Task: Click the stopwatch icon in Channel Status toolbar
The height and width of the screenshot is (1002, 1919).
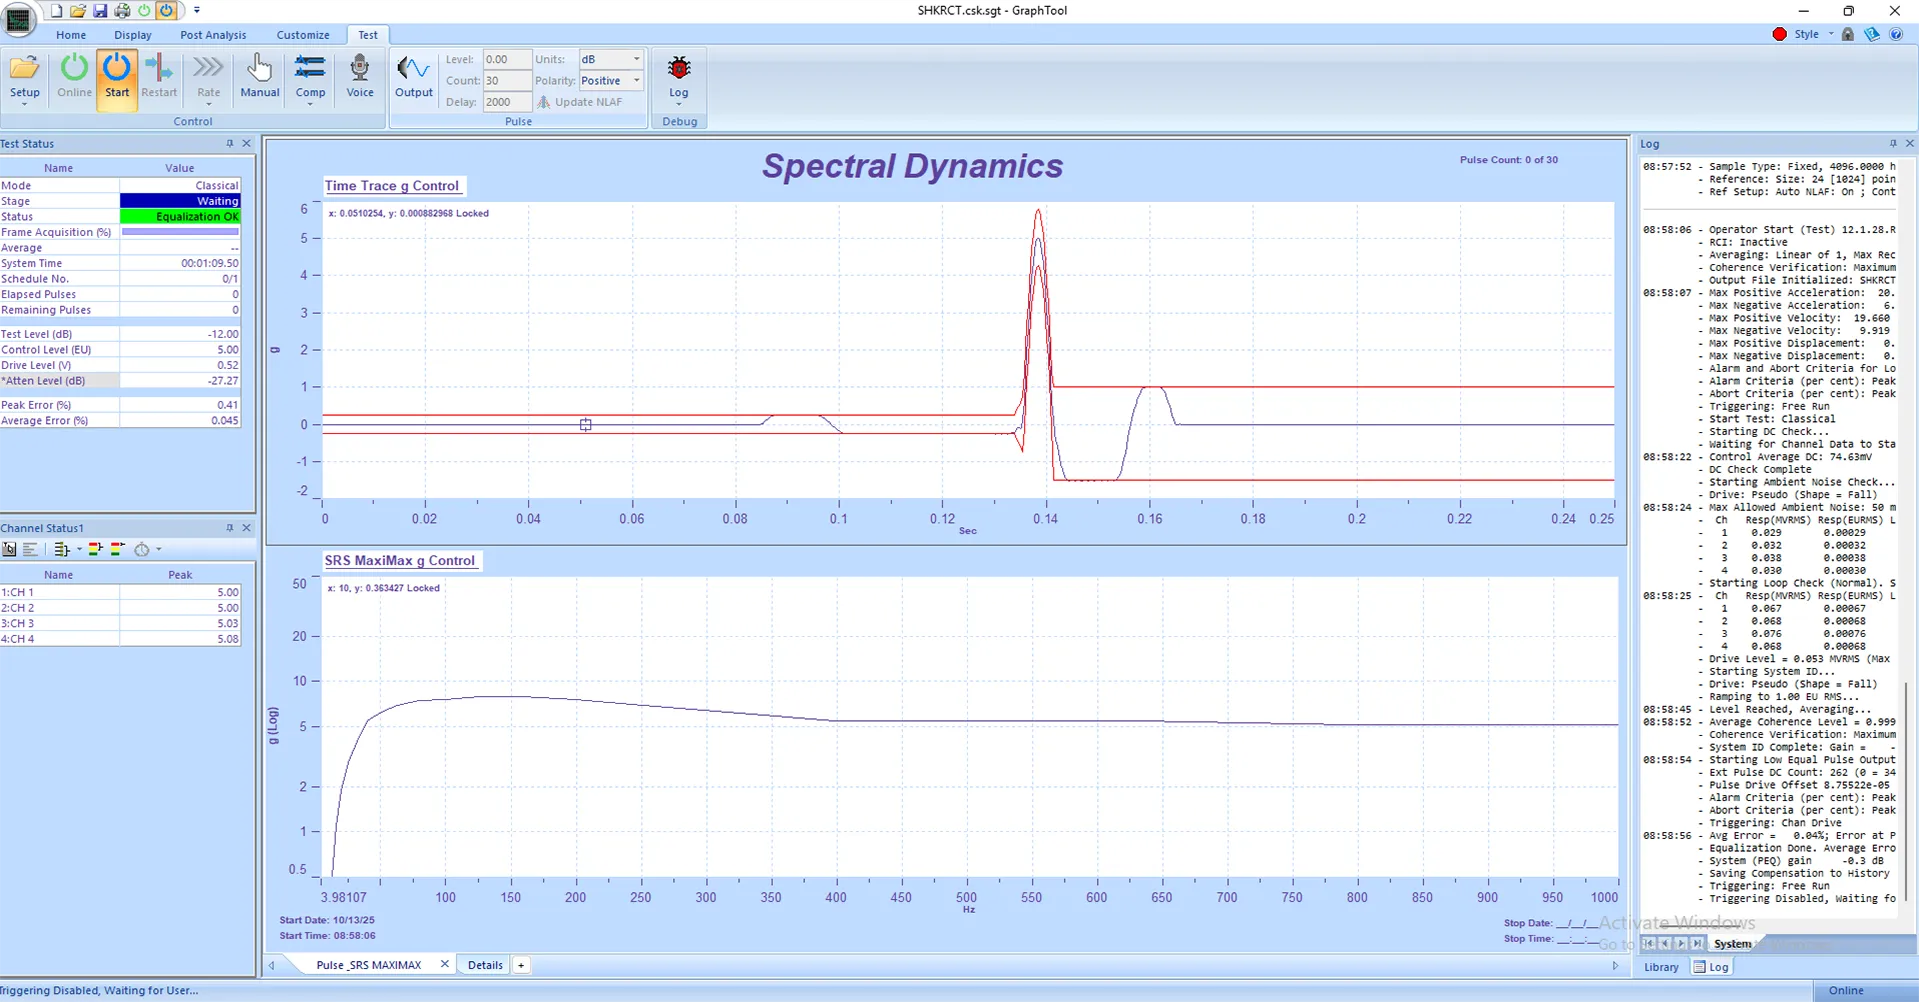Action: (142, 549)
